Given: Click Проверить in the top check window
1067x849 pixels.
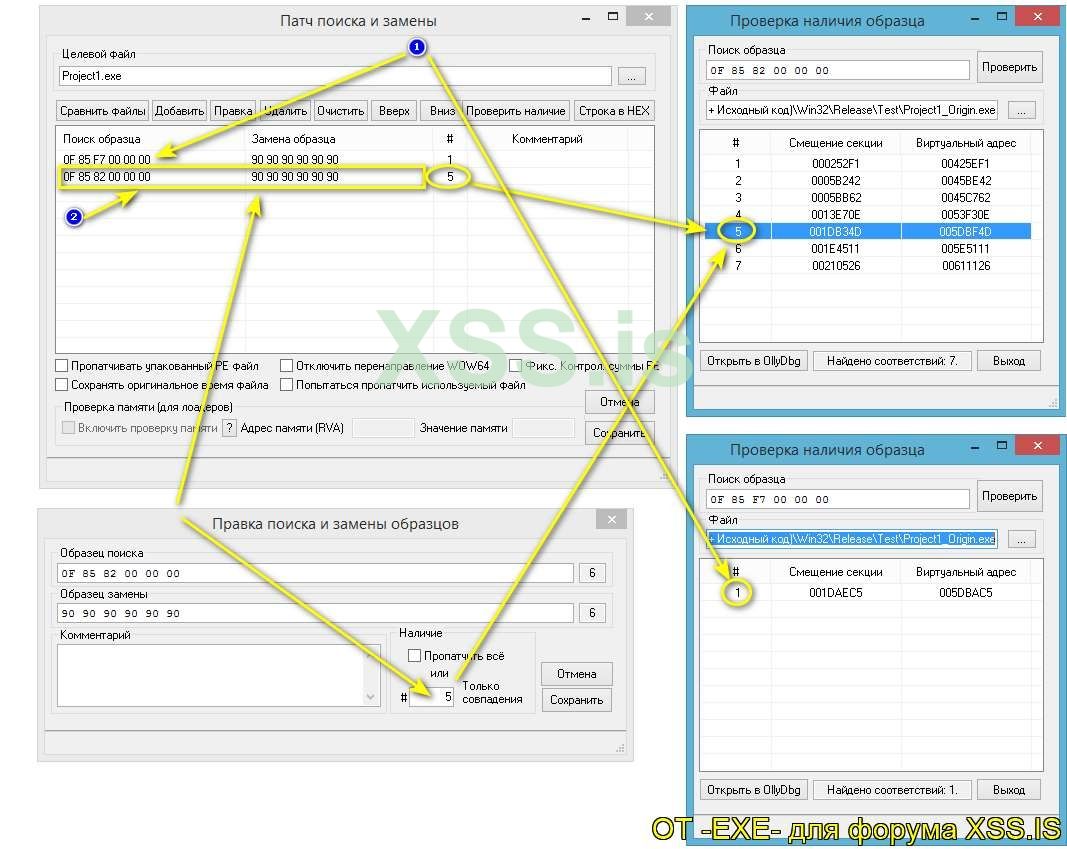Looking at the screenshot, I should pos(1009,67).
